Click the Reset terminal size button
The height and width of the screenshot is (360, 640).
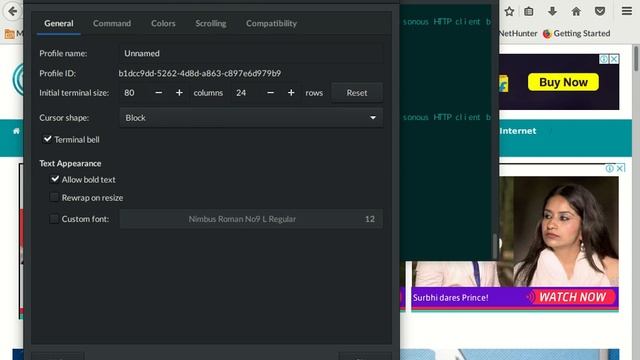tap(357, 93)
